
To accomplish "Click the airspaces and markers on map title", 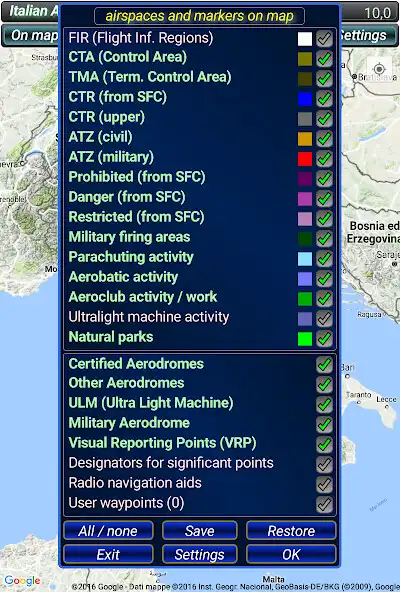I will [x=199, y=16].
